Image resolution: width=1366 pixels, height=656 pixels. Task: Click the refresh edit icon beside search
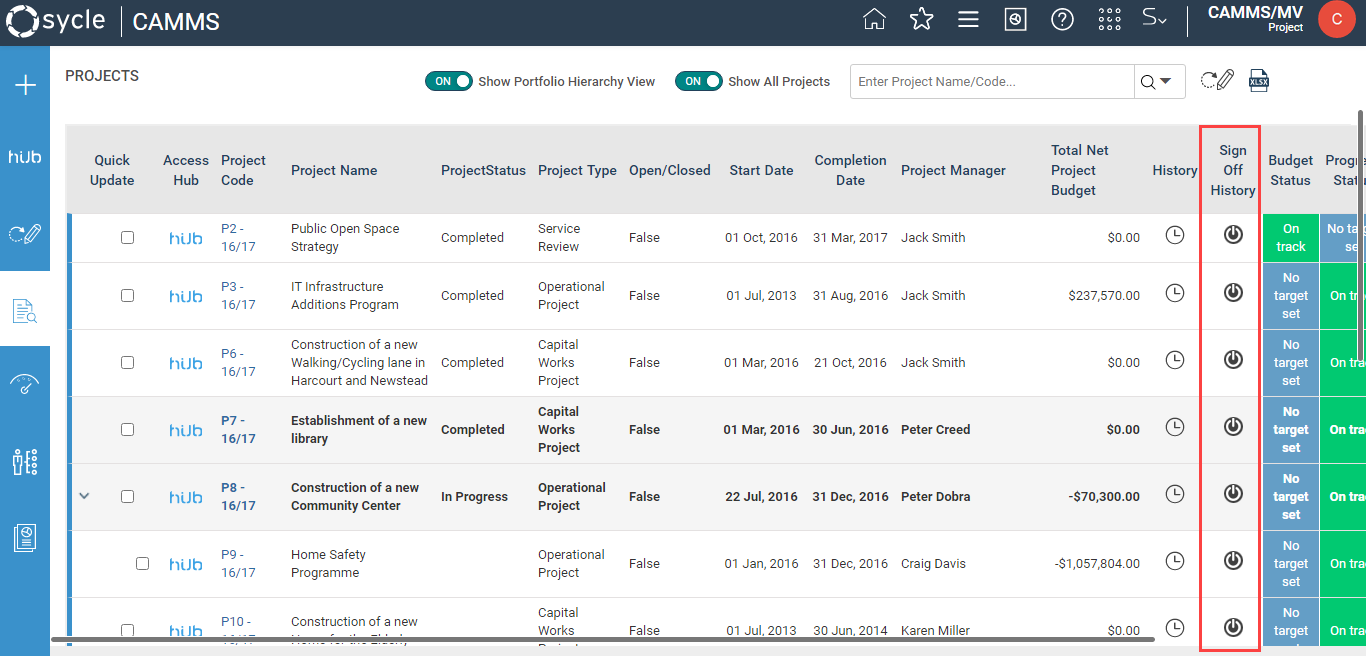[x=1217, y=81]
